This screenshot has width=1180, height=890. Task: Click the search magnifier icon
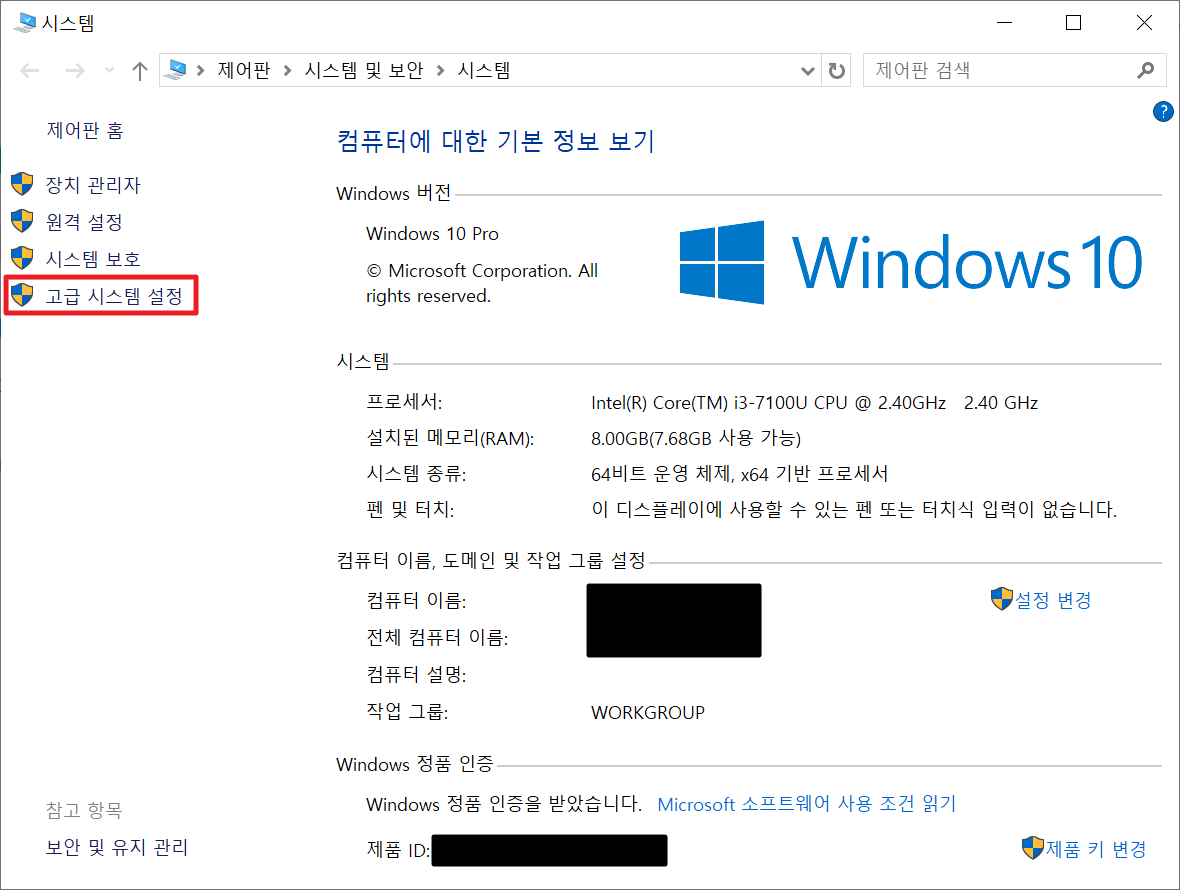tap(1145, 71)
